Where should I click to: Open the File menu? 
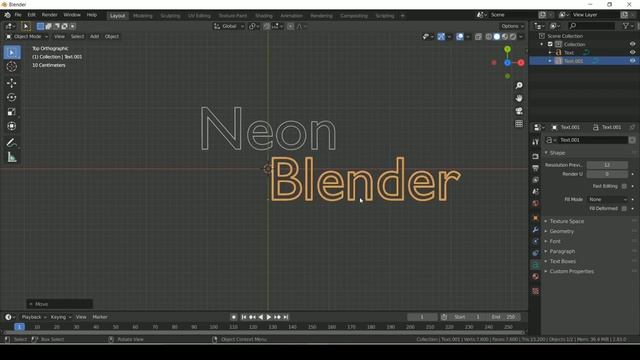[18, 15]
